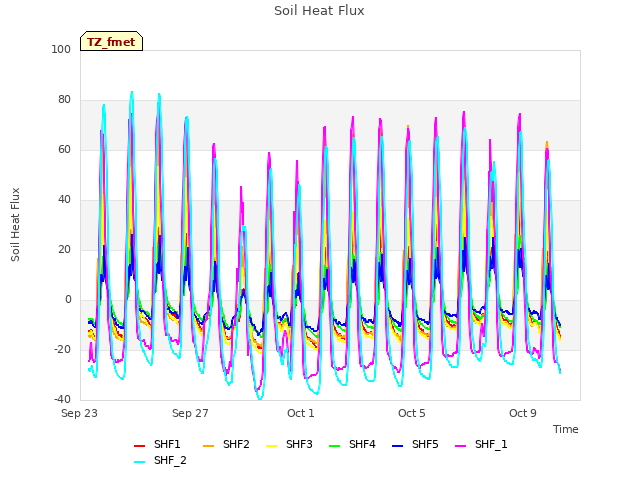Click the magenta SHF_1 legend color marker

(460, 446)
